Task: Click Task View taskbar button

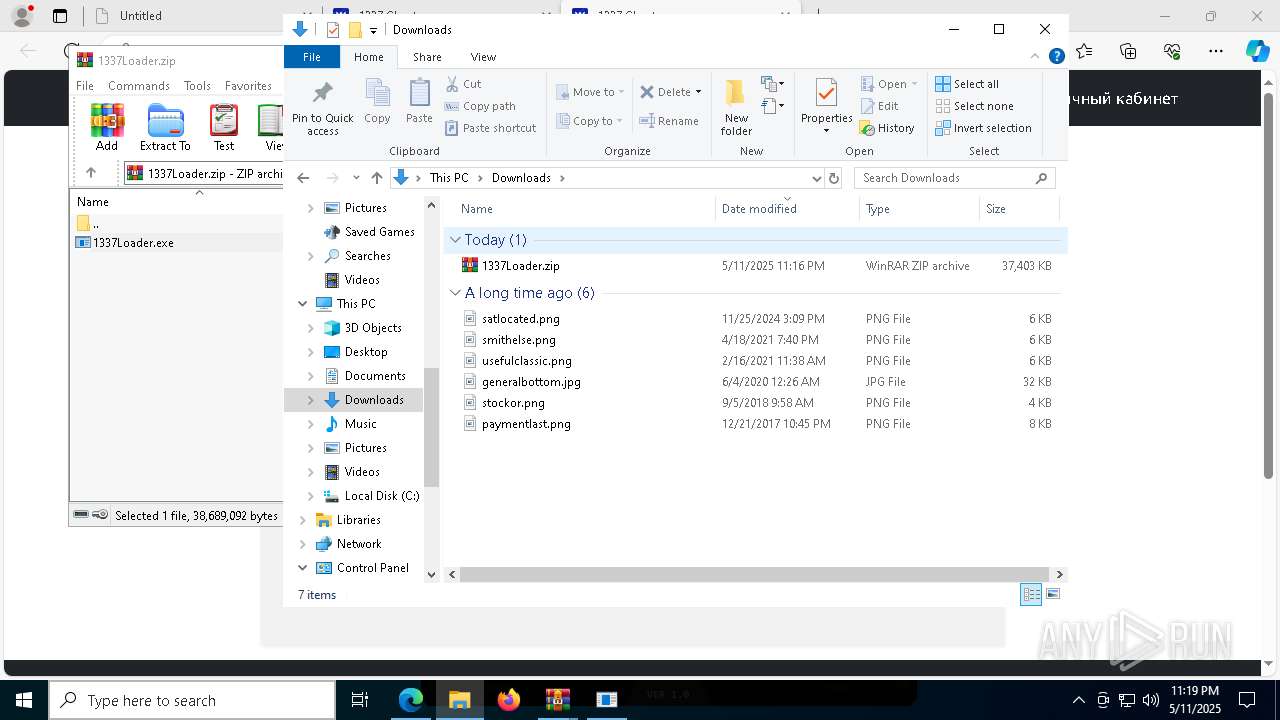Action: click(x=360, y=700)
